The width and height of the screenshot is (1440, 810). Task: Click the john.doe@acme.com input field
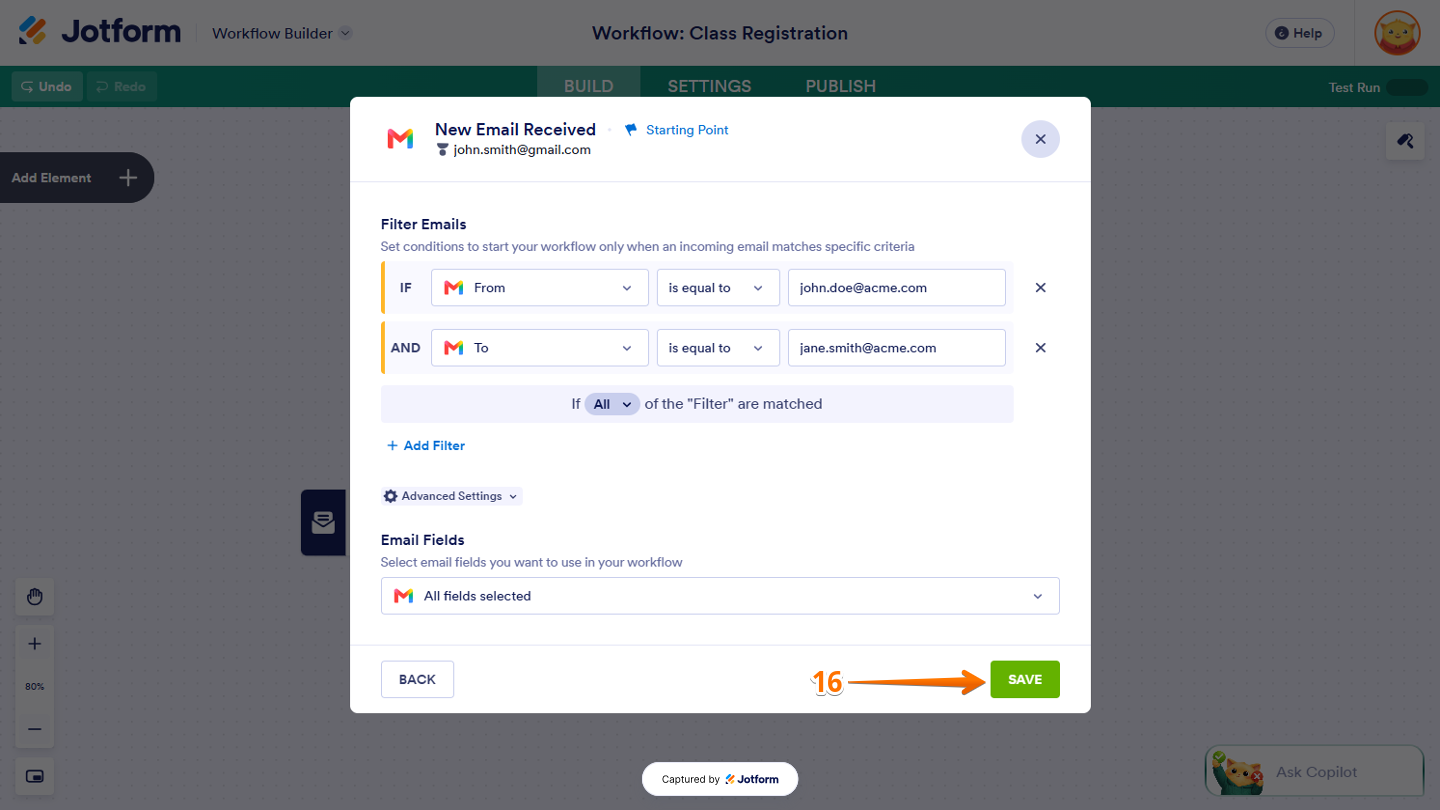[897, 288]
